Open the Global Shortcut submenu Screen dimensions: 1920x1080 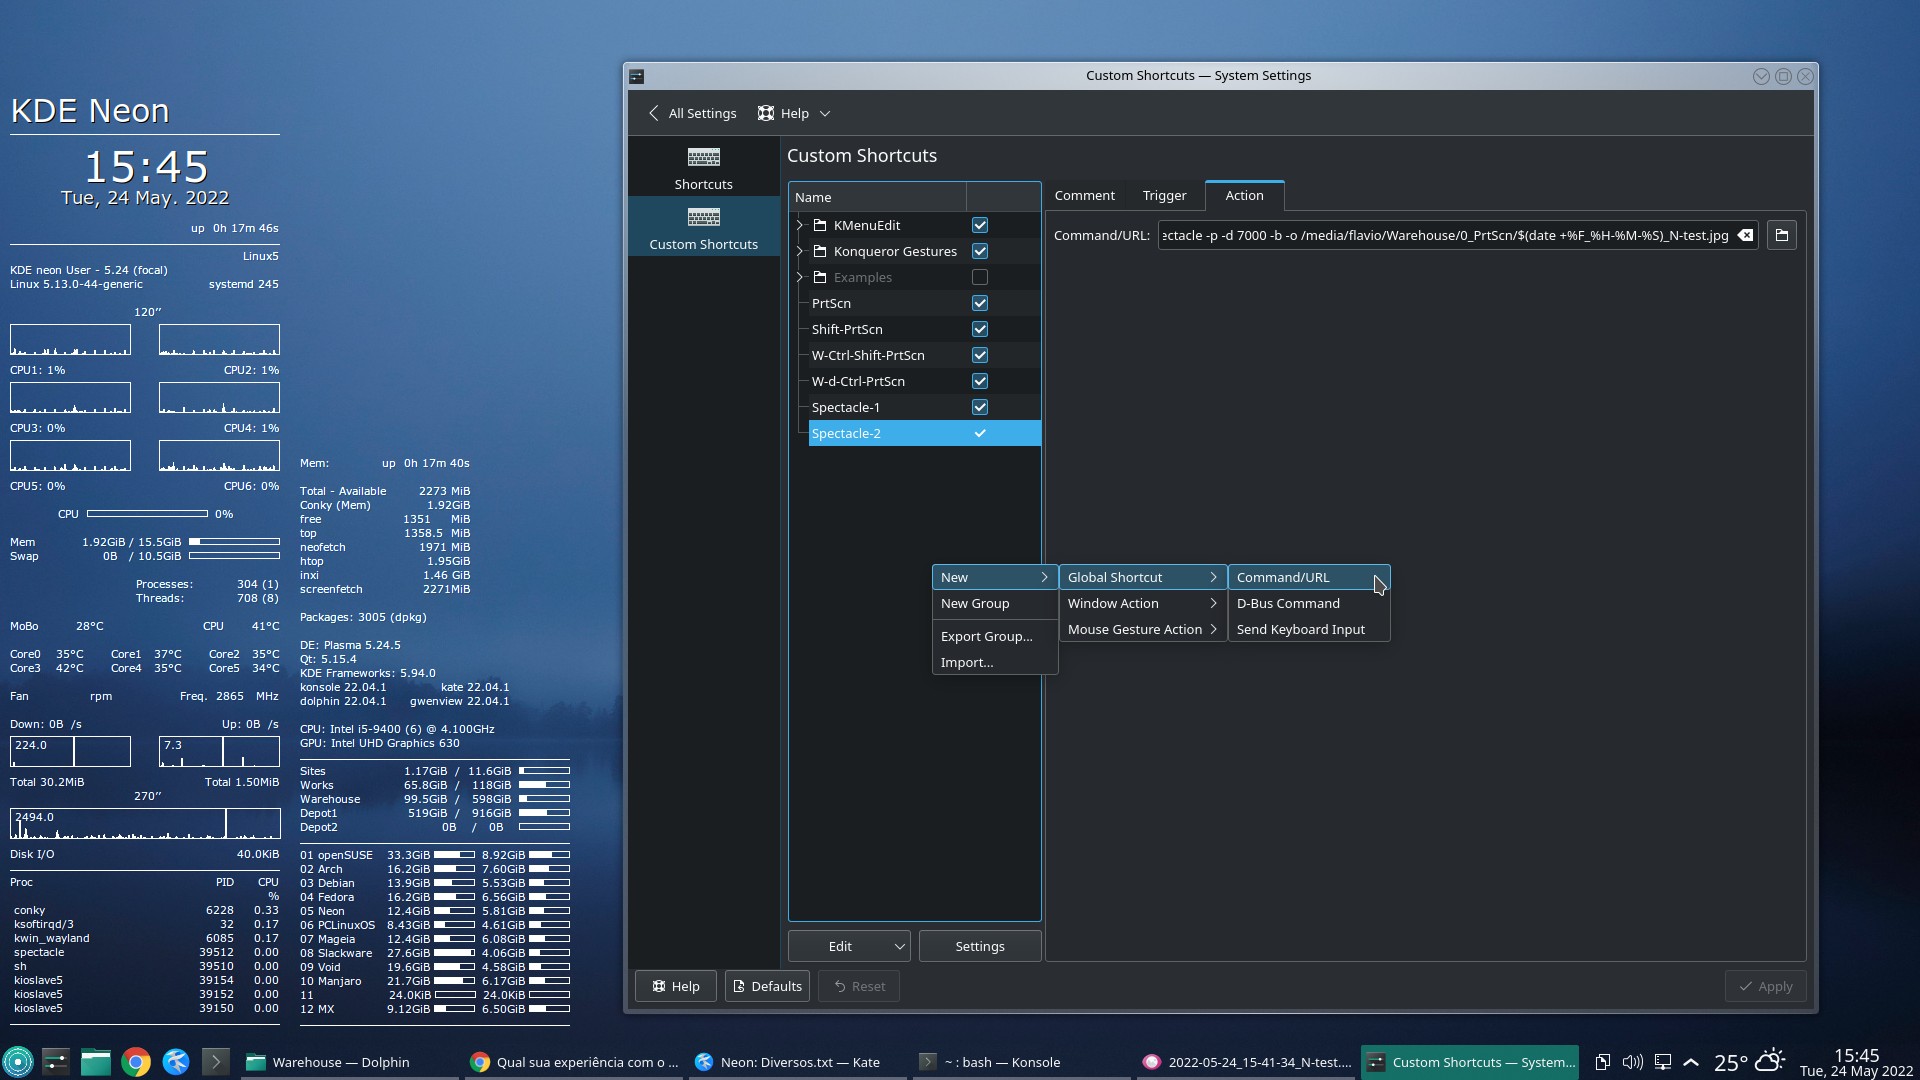coord(1142,577)
